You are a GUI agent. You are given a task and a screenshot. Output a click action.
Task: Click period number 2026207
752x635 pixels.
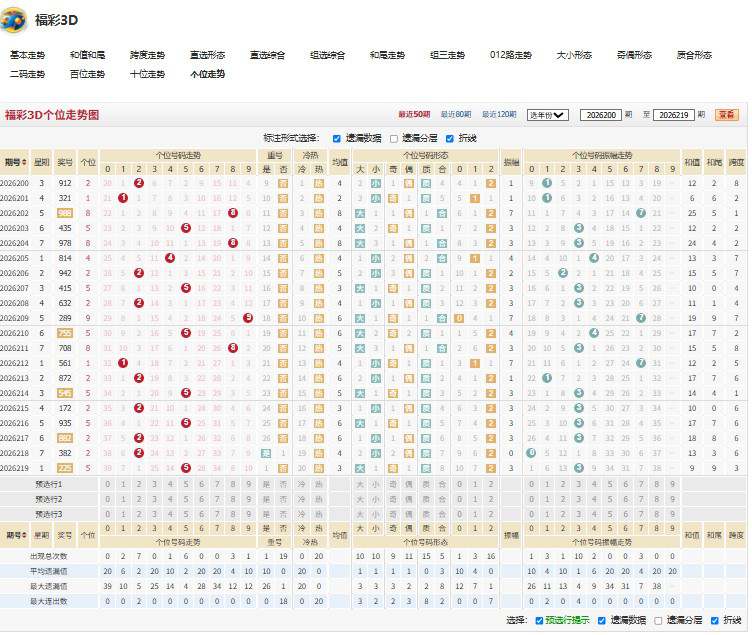click(x=14, y=288)
